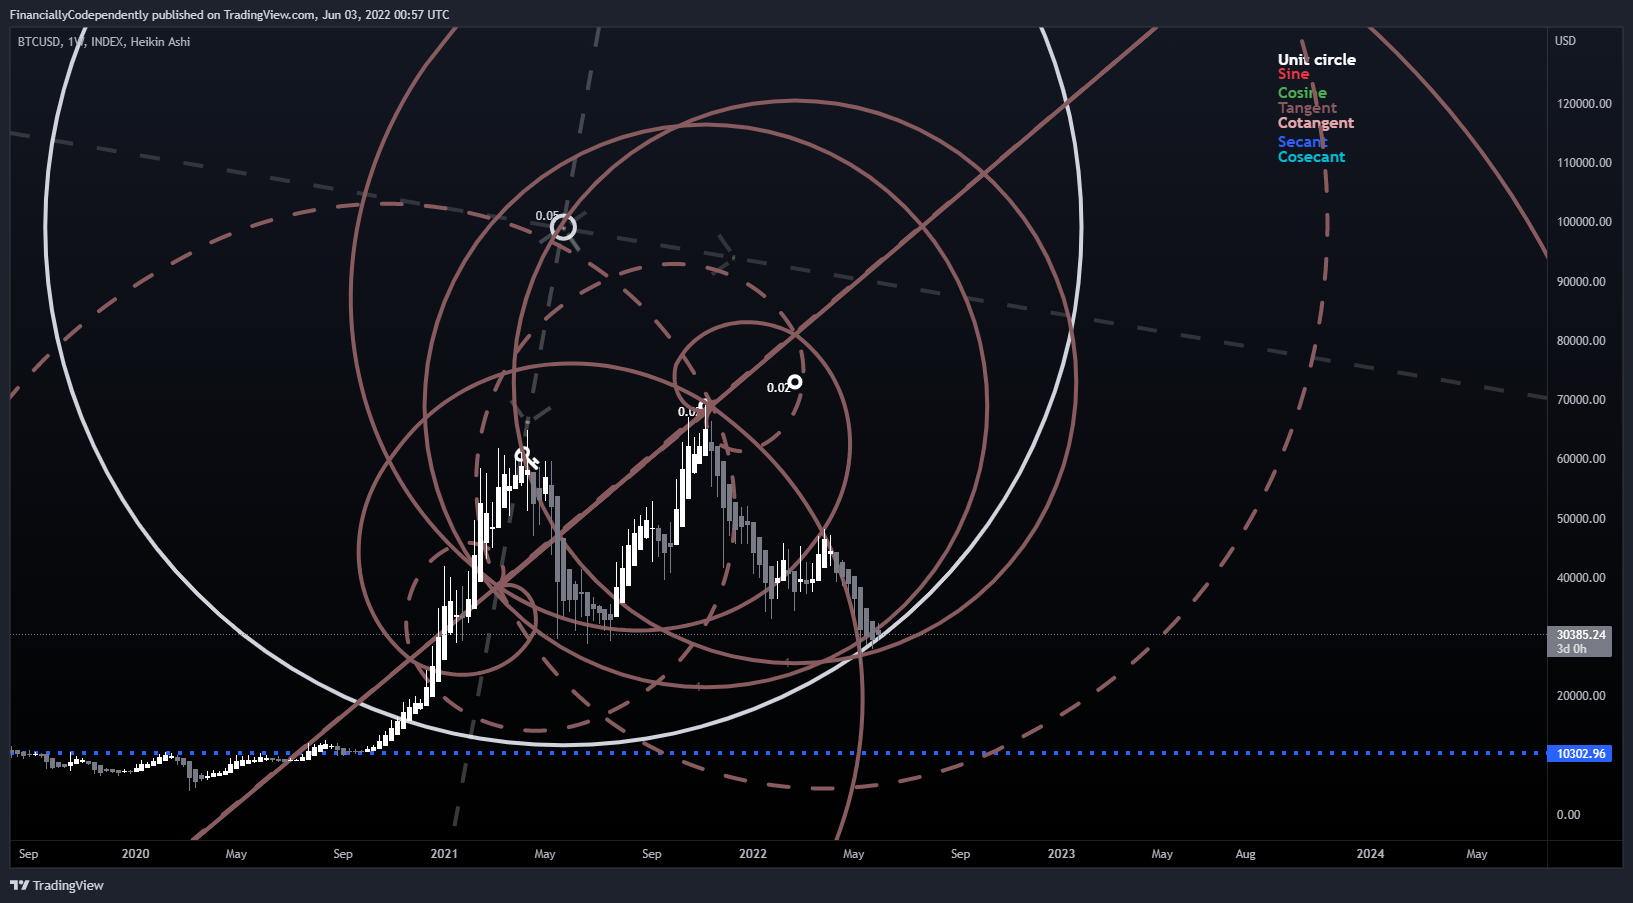Select the cyan 'Cosecant' legend label
The width and height of the screenshot is (1633, 903).
click(1311, 157)
